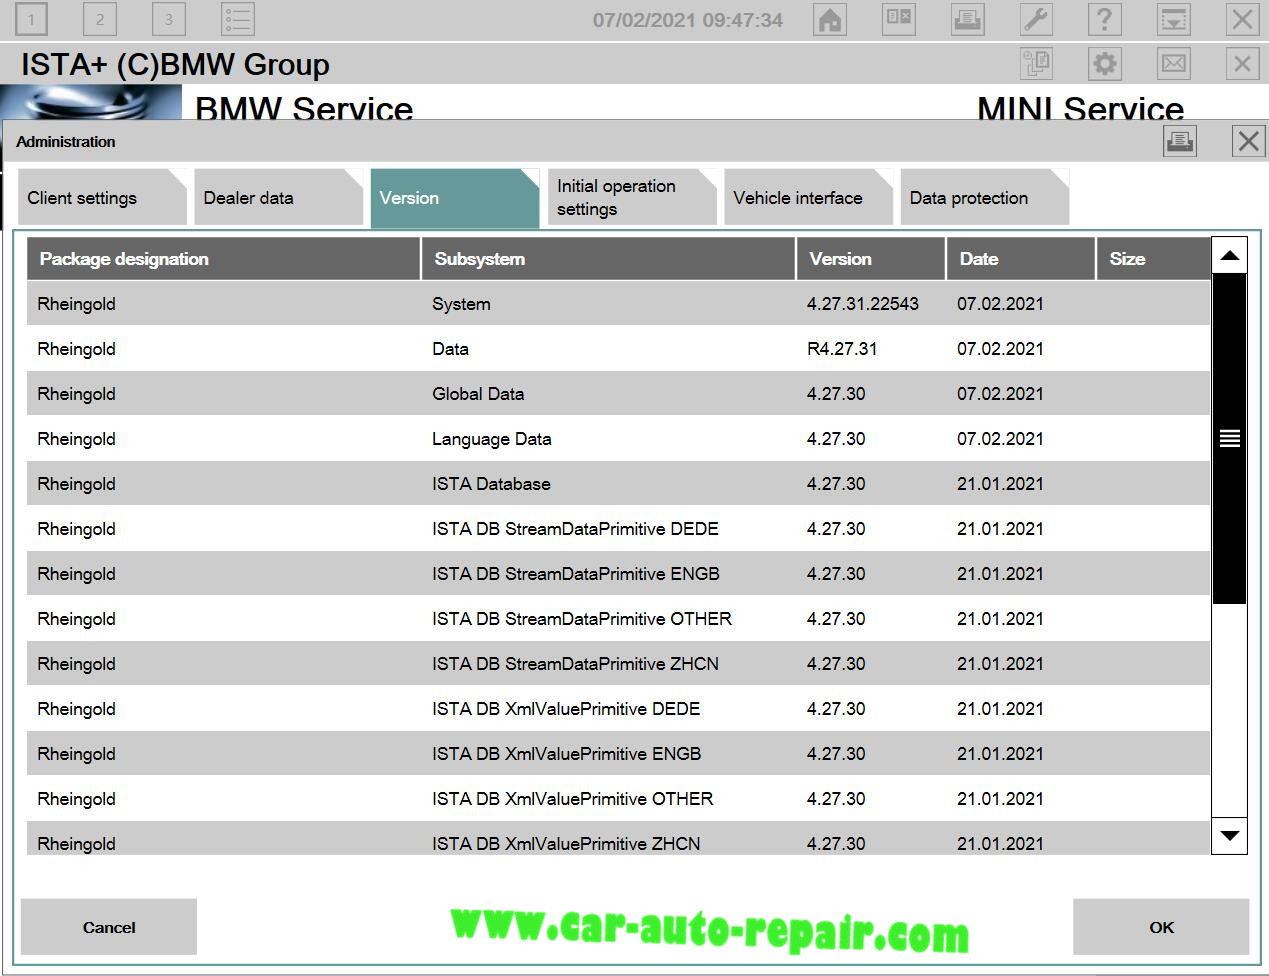Select ISTA DB XmlValuePrimitive DEDE row

tap(618, 709)
